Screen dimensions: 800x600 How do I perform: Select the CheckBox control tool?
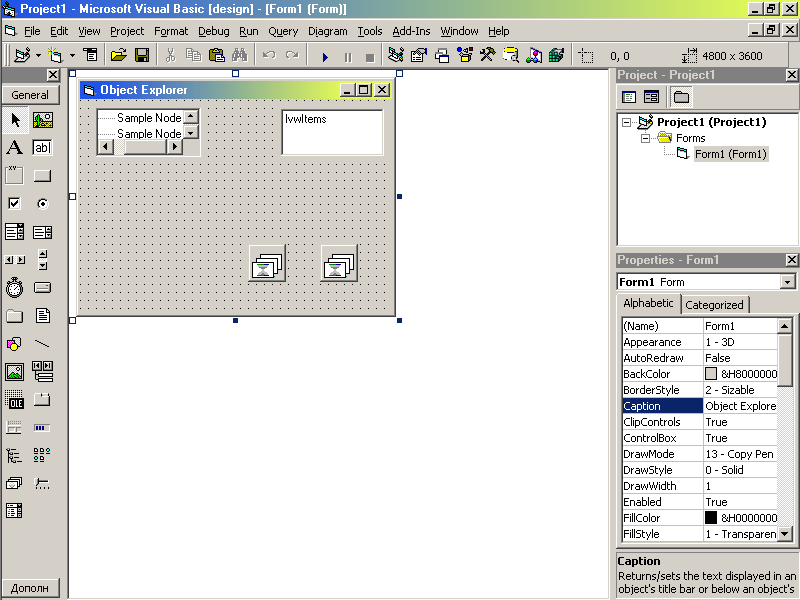tap(14, 204)
